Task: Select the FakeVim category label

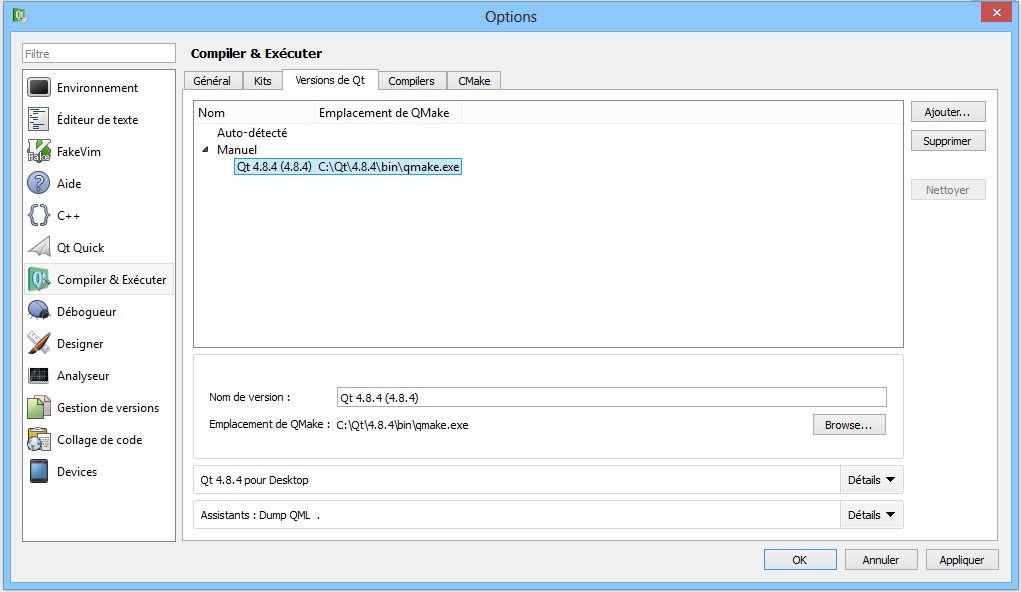Action: (x=79, y=152)
